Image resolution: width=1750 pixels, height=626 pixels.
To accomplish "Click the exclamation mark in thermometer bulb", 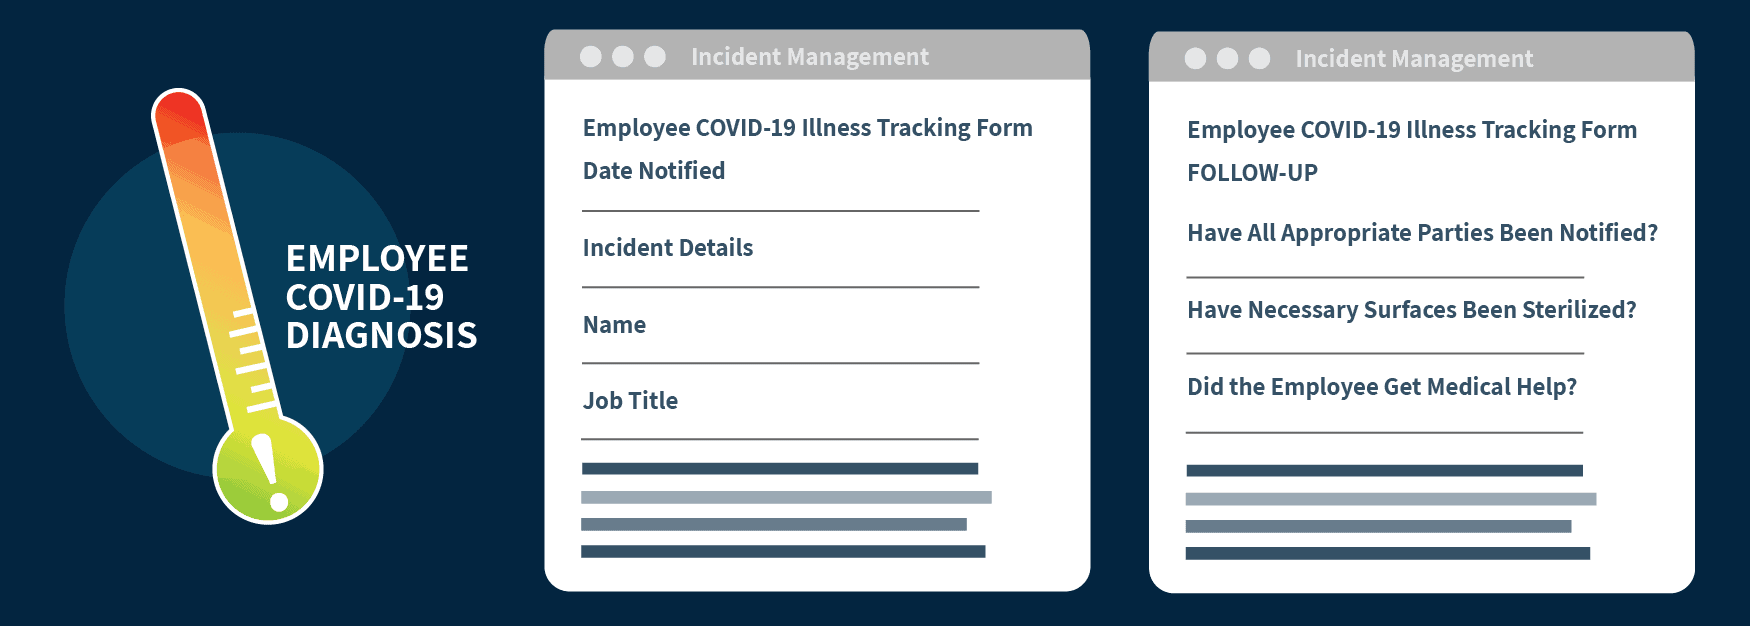I will coord(268,473).
